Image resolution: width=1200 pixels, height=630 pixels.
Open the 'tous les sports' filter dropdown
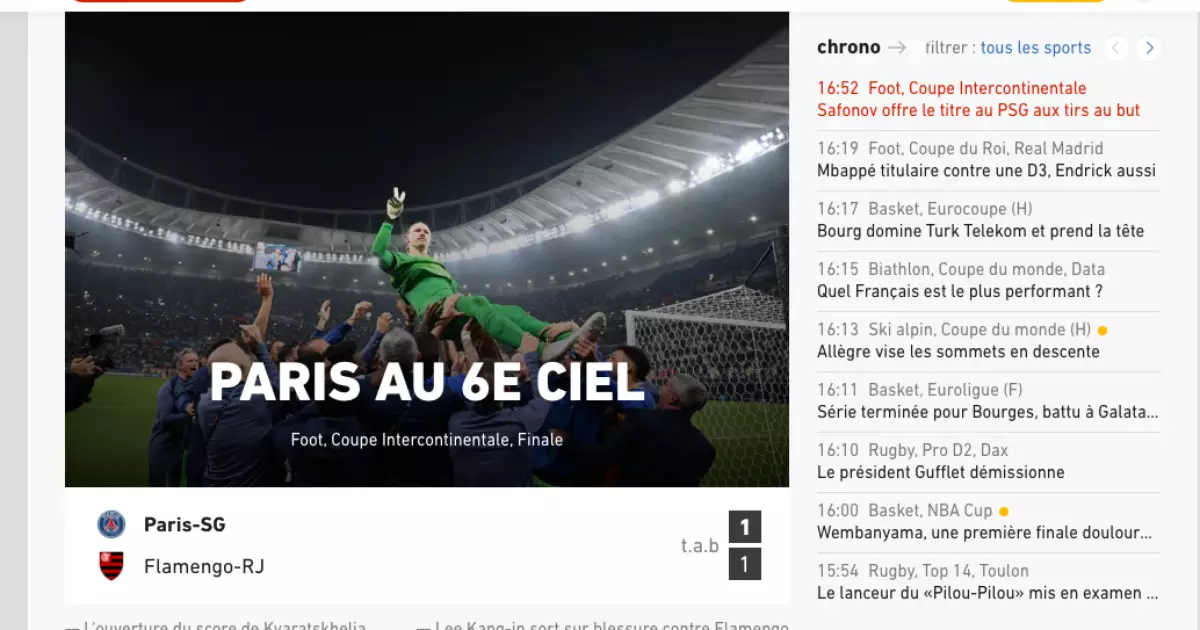click(1035, 47)
